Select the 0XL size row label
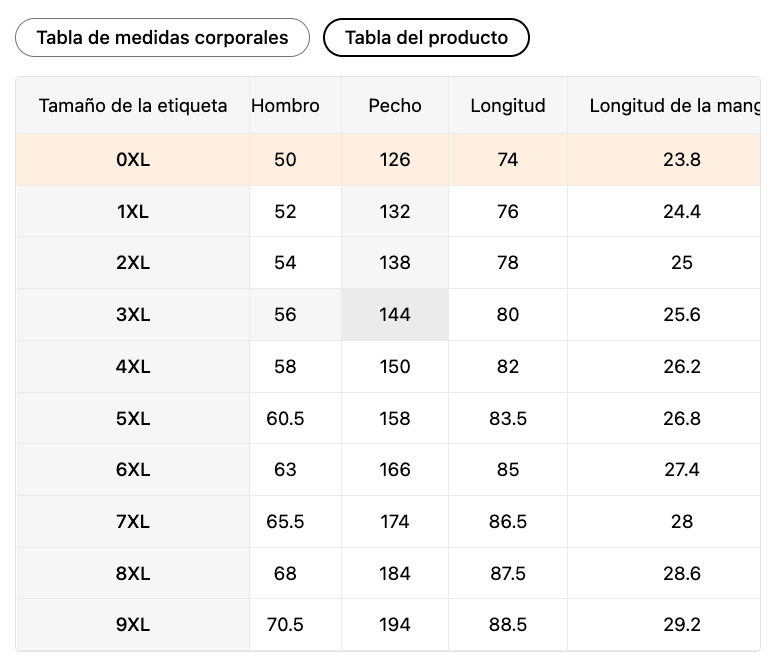 (133, 159)
